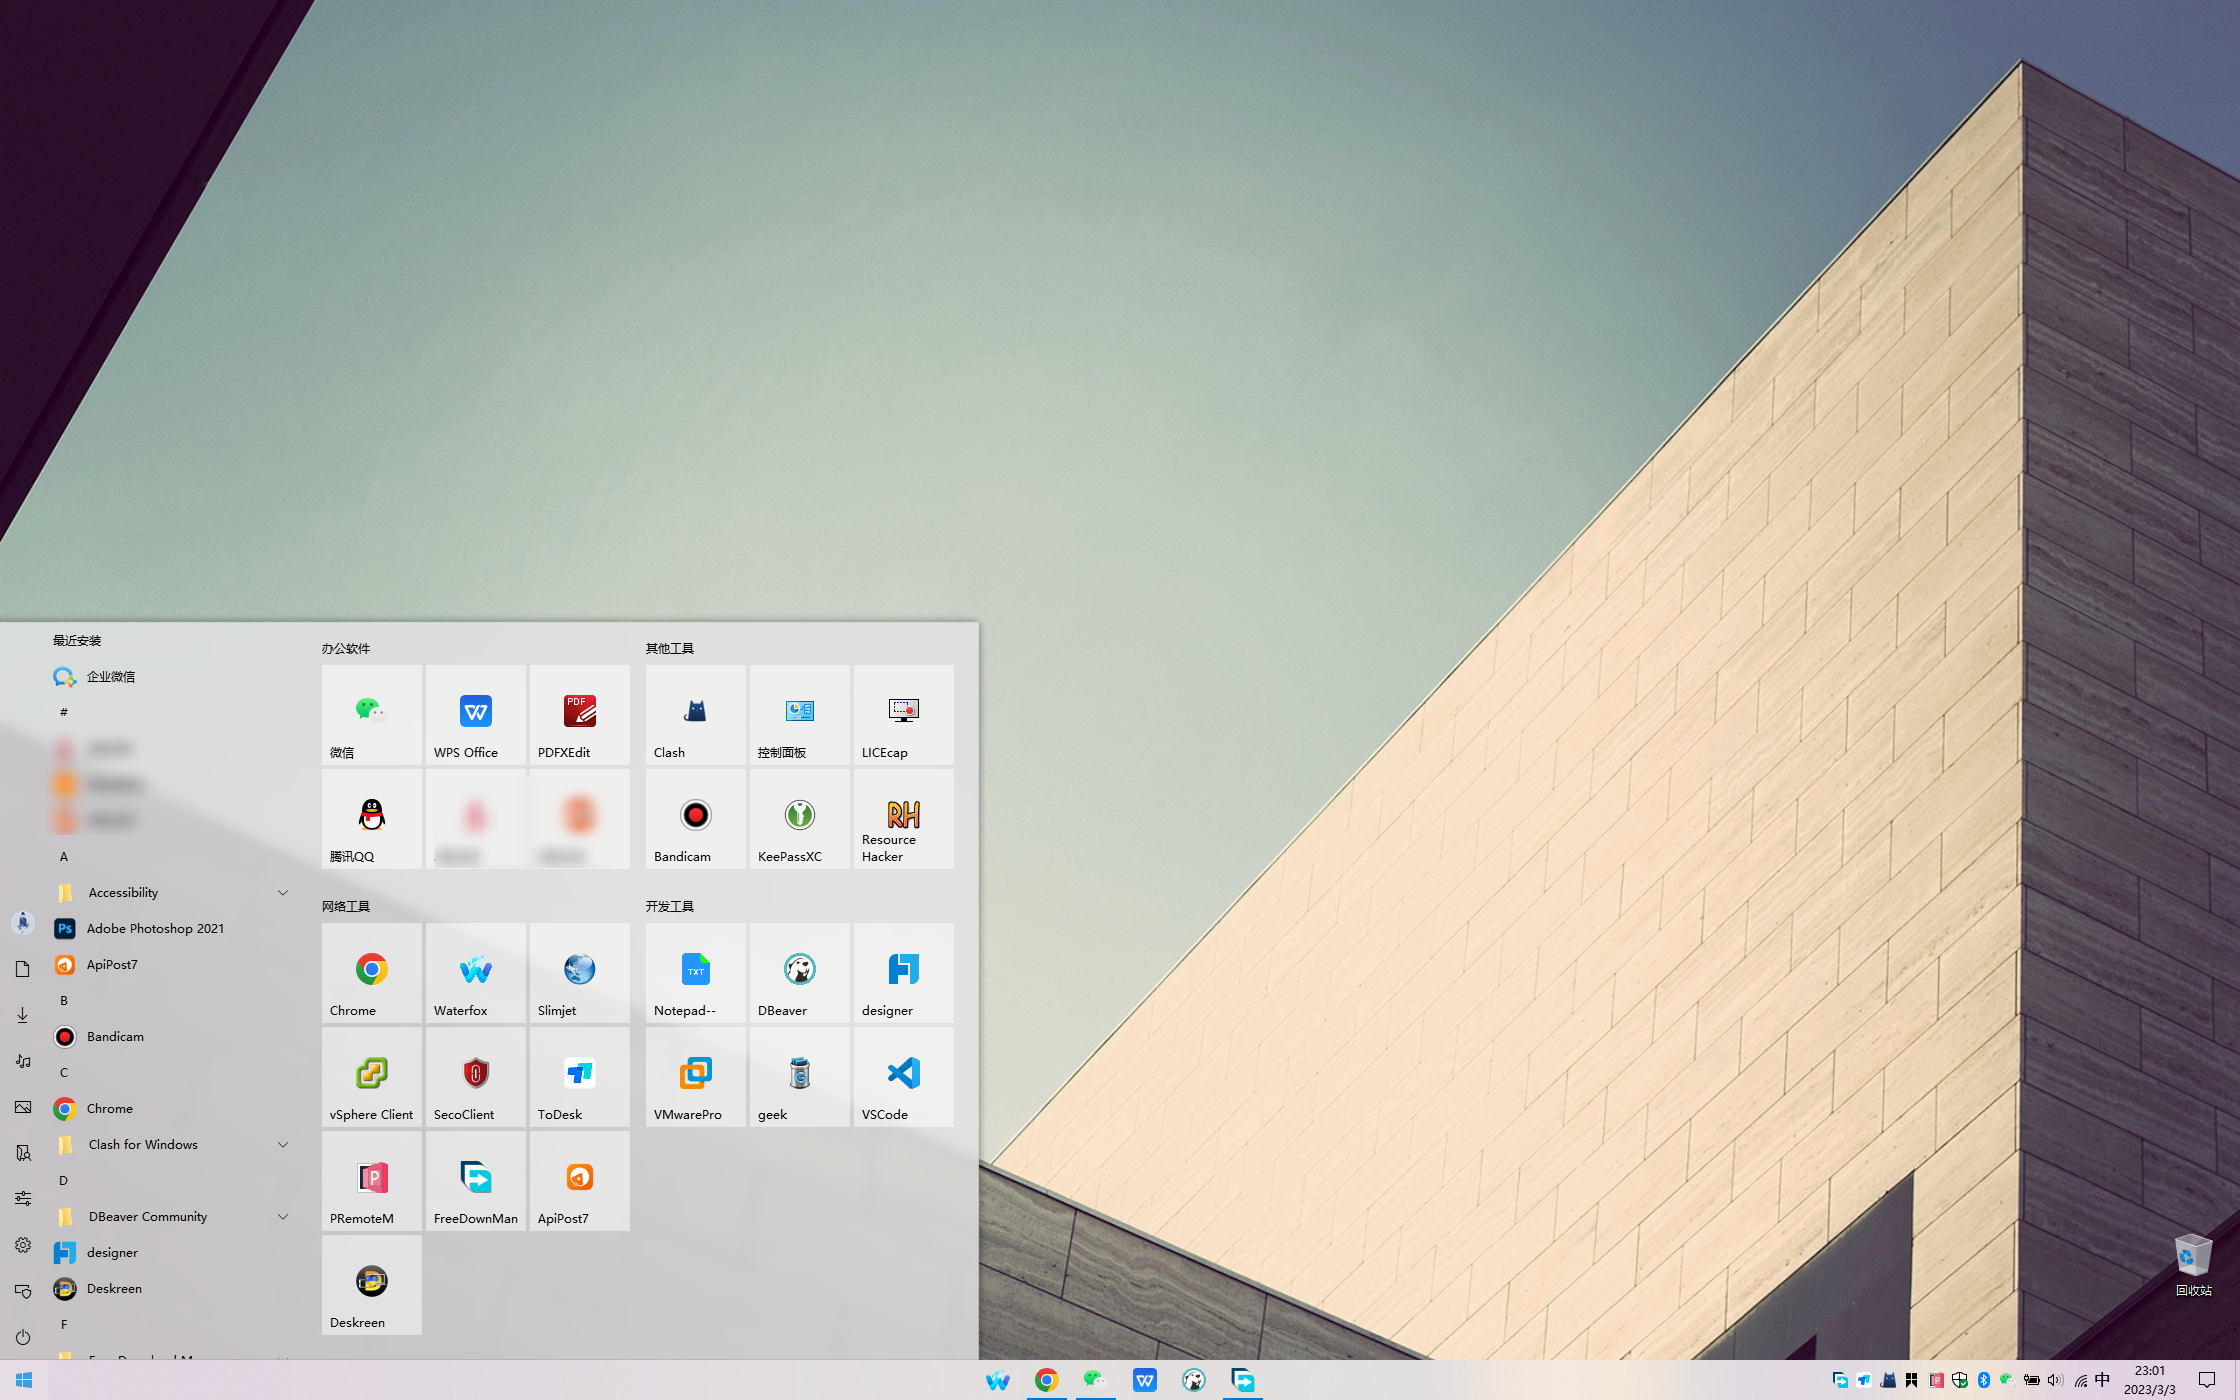Launch the ApiPost7 tile in 网络工具 group
The width and height of the screenshot is (2240, 1400).
pos(579,1181)
